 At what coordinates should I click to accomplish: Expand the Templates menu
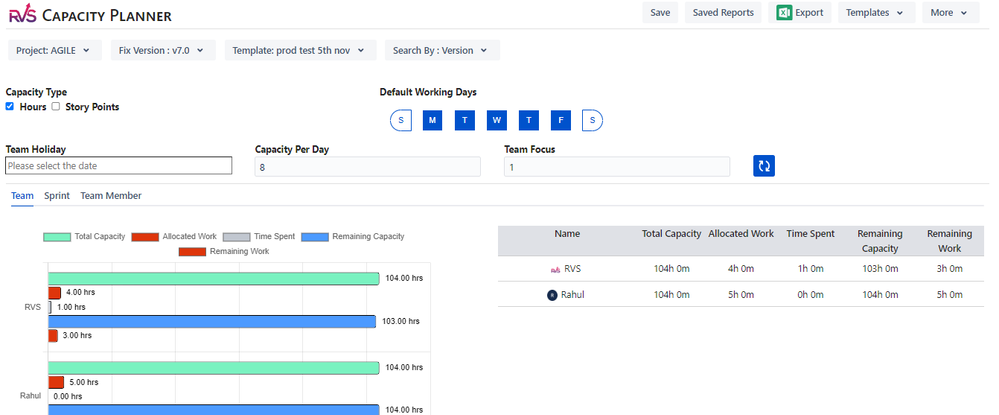877,13
